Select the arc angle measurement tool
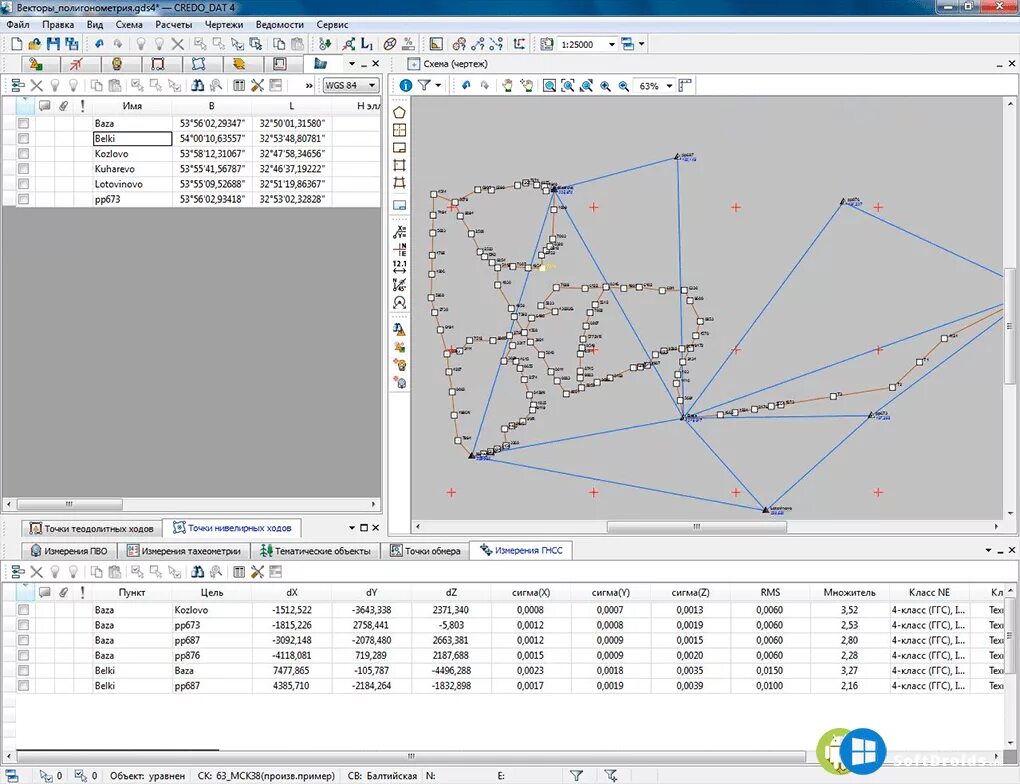This screenshot has width=1020, height=784. point(399,302)
